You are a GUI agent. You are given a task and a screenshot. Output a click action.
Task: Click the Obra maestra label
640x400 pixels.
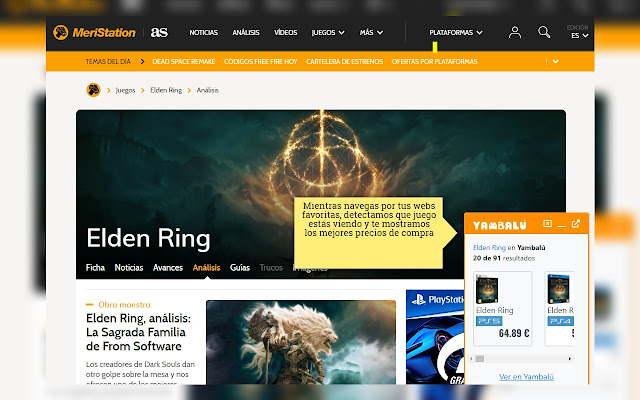[x=124, y=304]
